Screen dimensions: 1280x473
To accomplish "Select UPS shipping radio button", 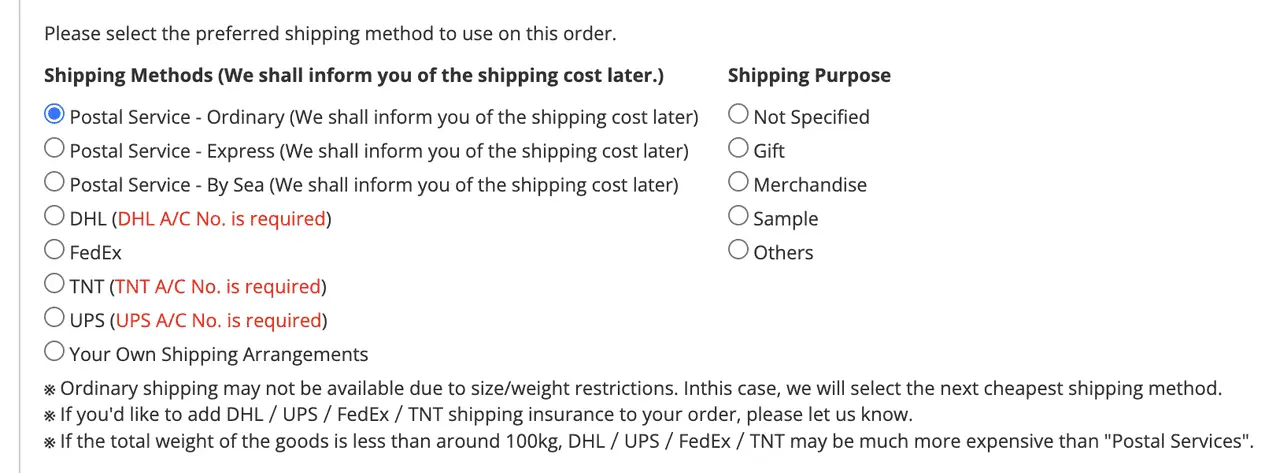I will [55, 319].
